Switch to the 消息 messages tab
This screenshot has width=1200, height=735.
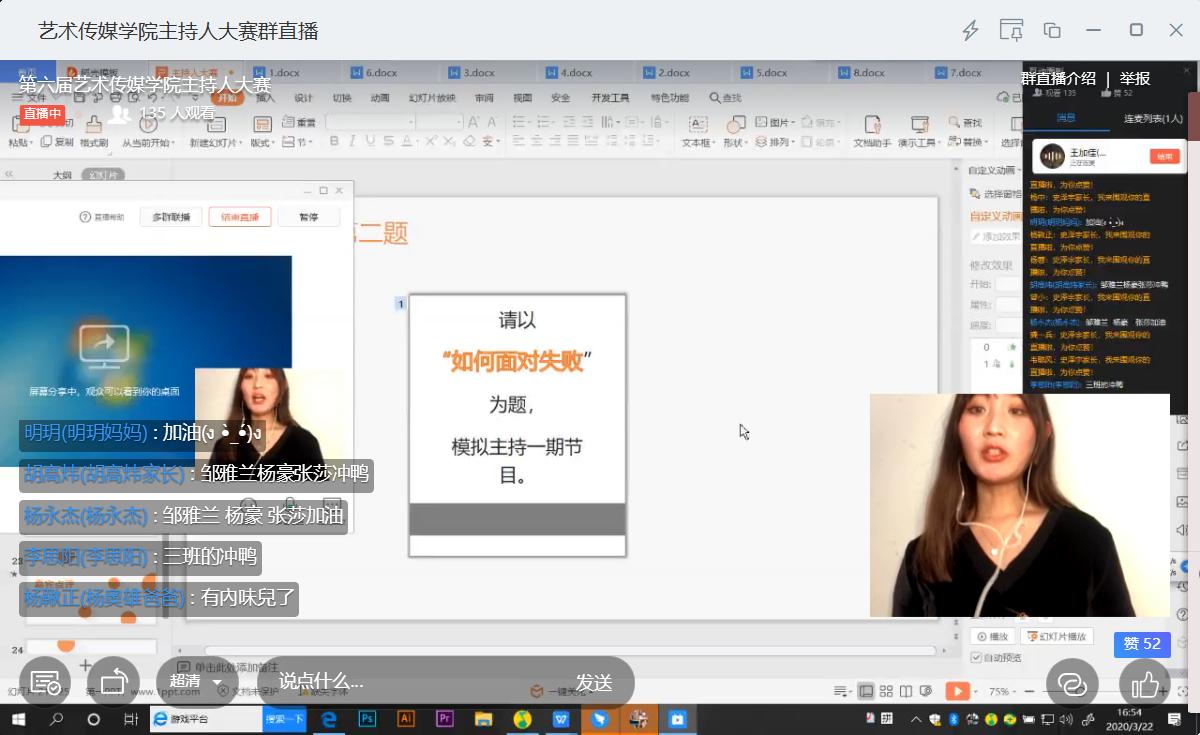click(1066, 118)
